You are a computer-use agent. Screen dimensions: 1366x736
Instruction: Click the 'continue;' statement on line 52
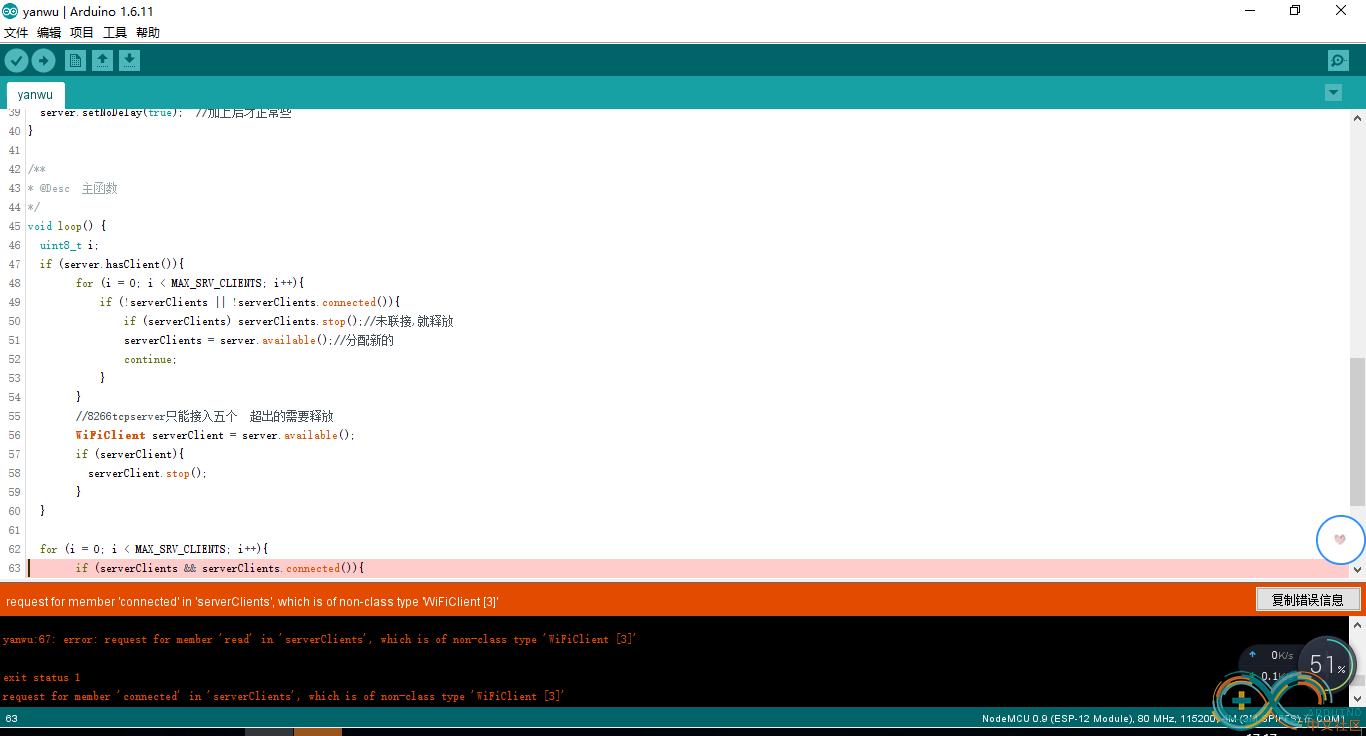[x=150, y=359]
